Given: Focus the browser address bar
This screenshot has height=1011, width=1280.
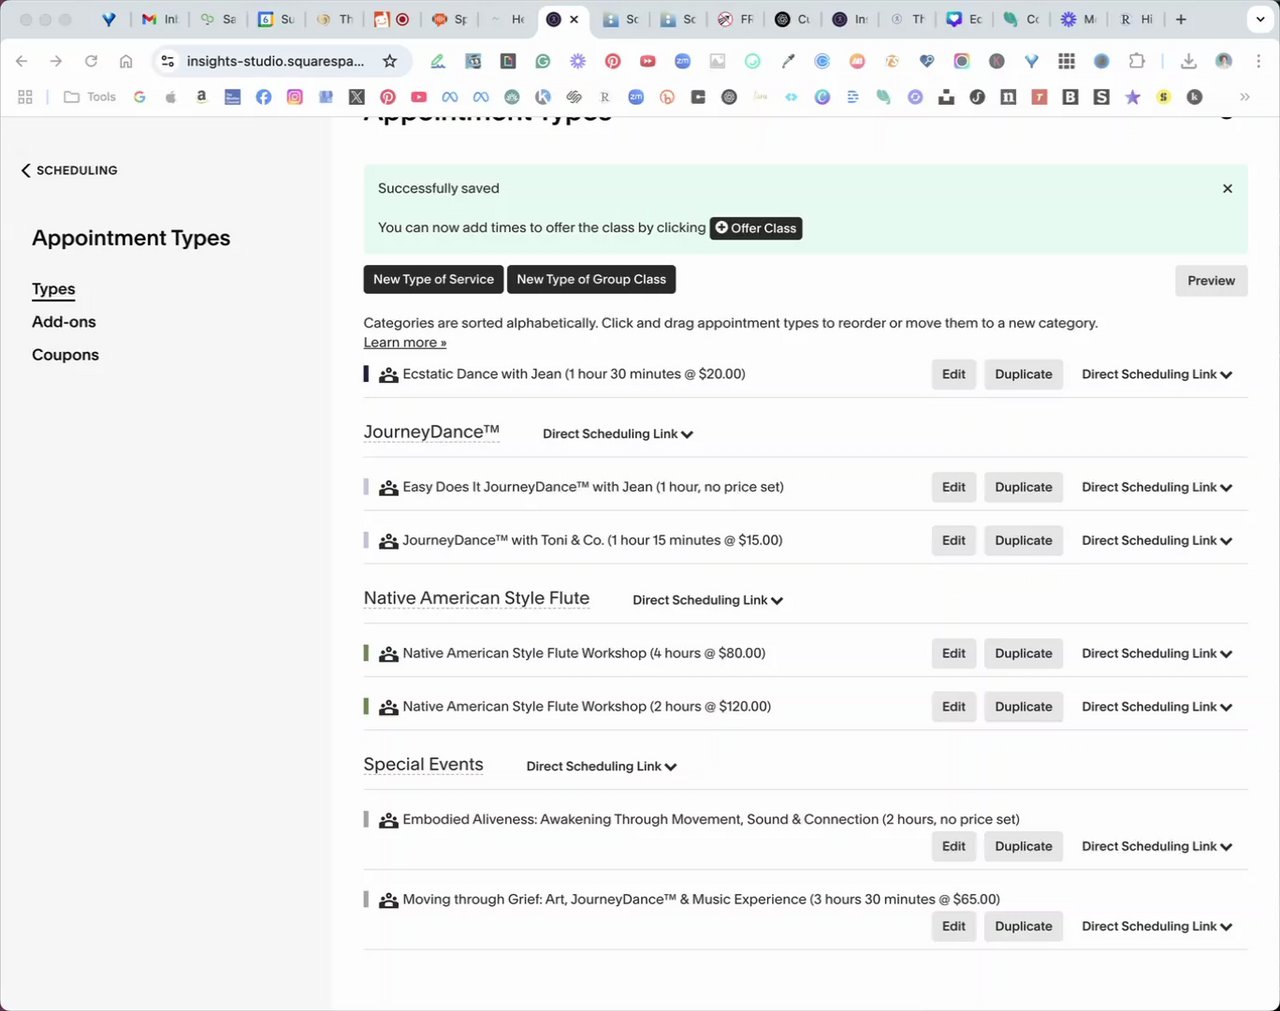Looking at the screenshot, I should (x=275, y=62).
